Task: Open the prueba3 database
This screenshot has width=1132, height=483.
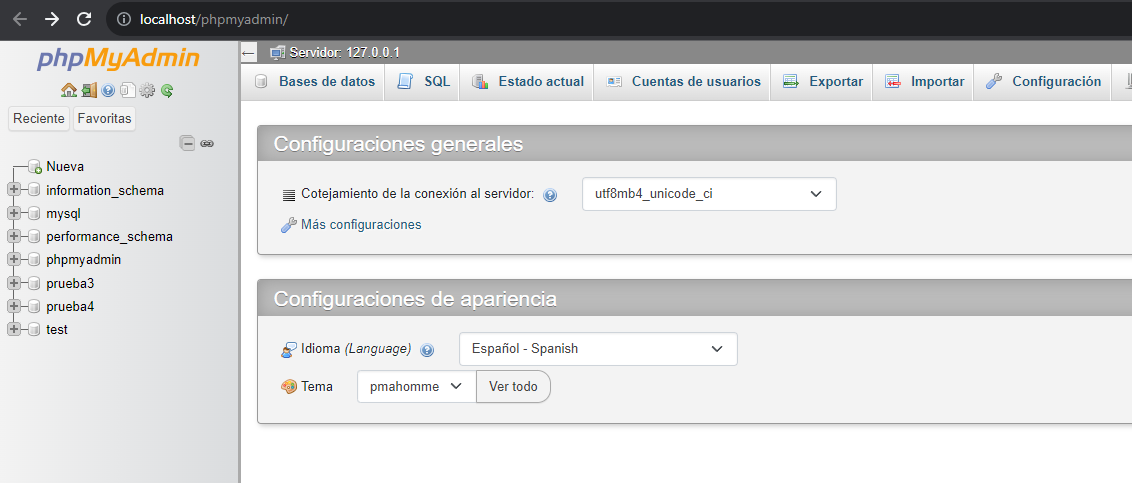Action: (70, 283)
